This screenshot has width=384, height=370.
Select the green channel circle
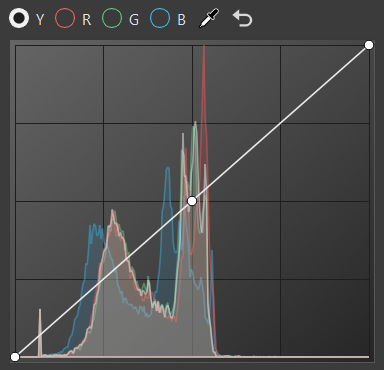112,18
